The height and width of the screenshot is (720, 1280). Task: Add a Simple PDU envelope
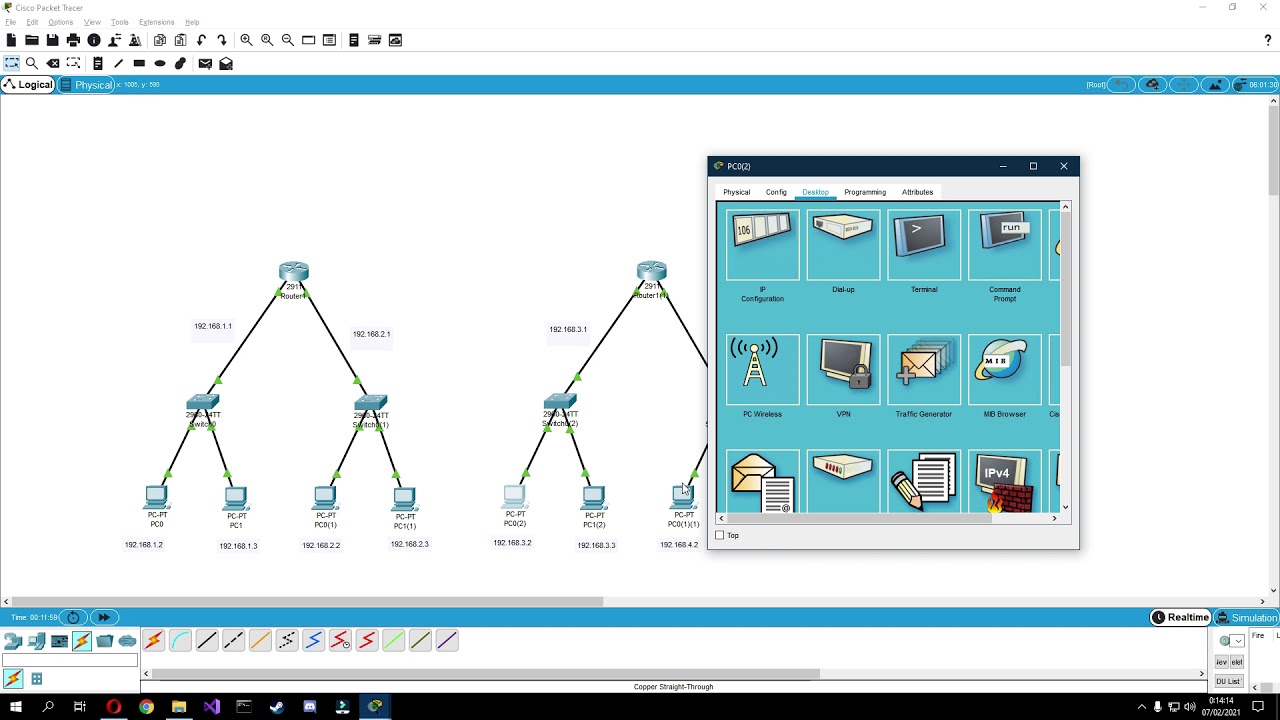pyautogui.click(x=205, y=63)
